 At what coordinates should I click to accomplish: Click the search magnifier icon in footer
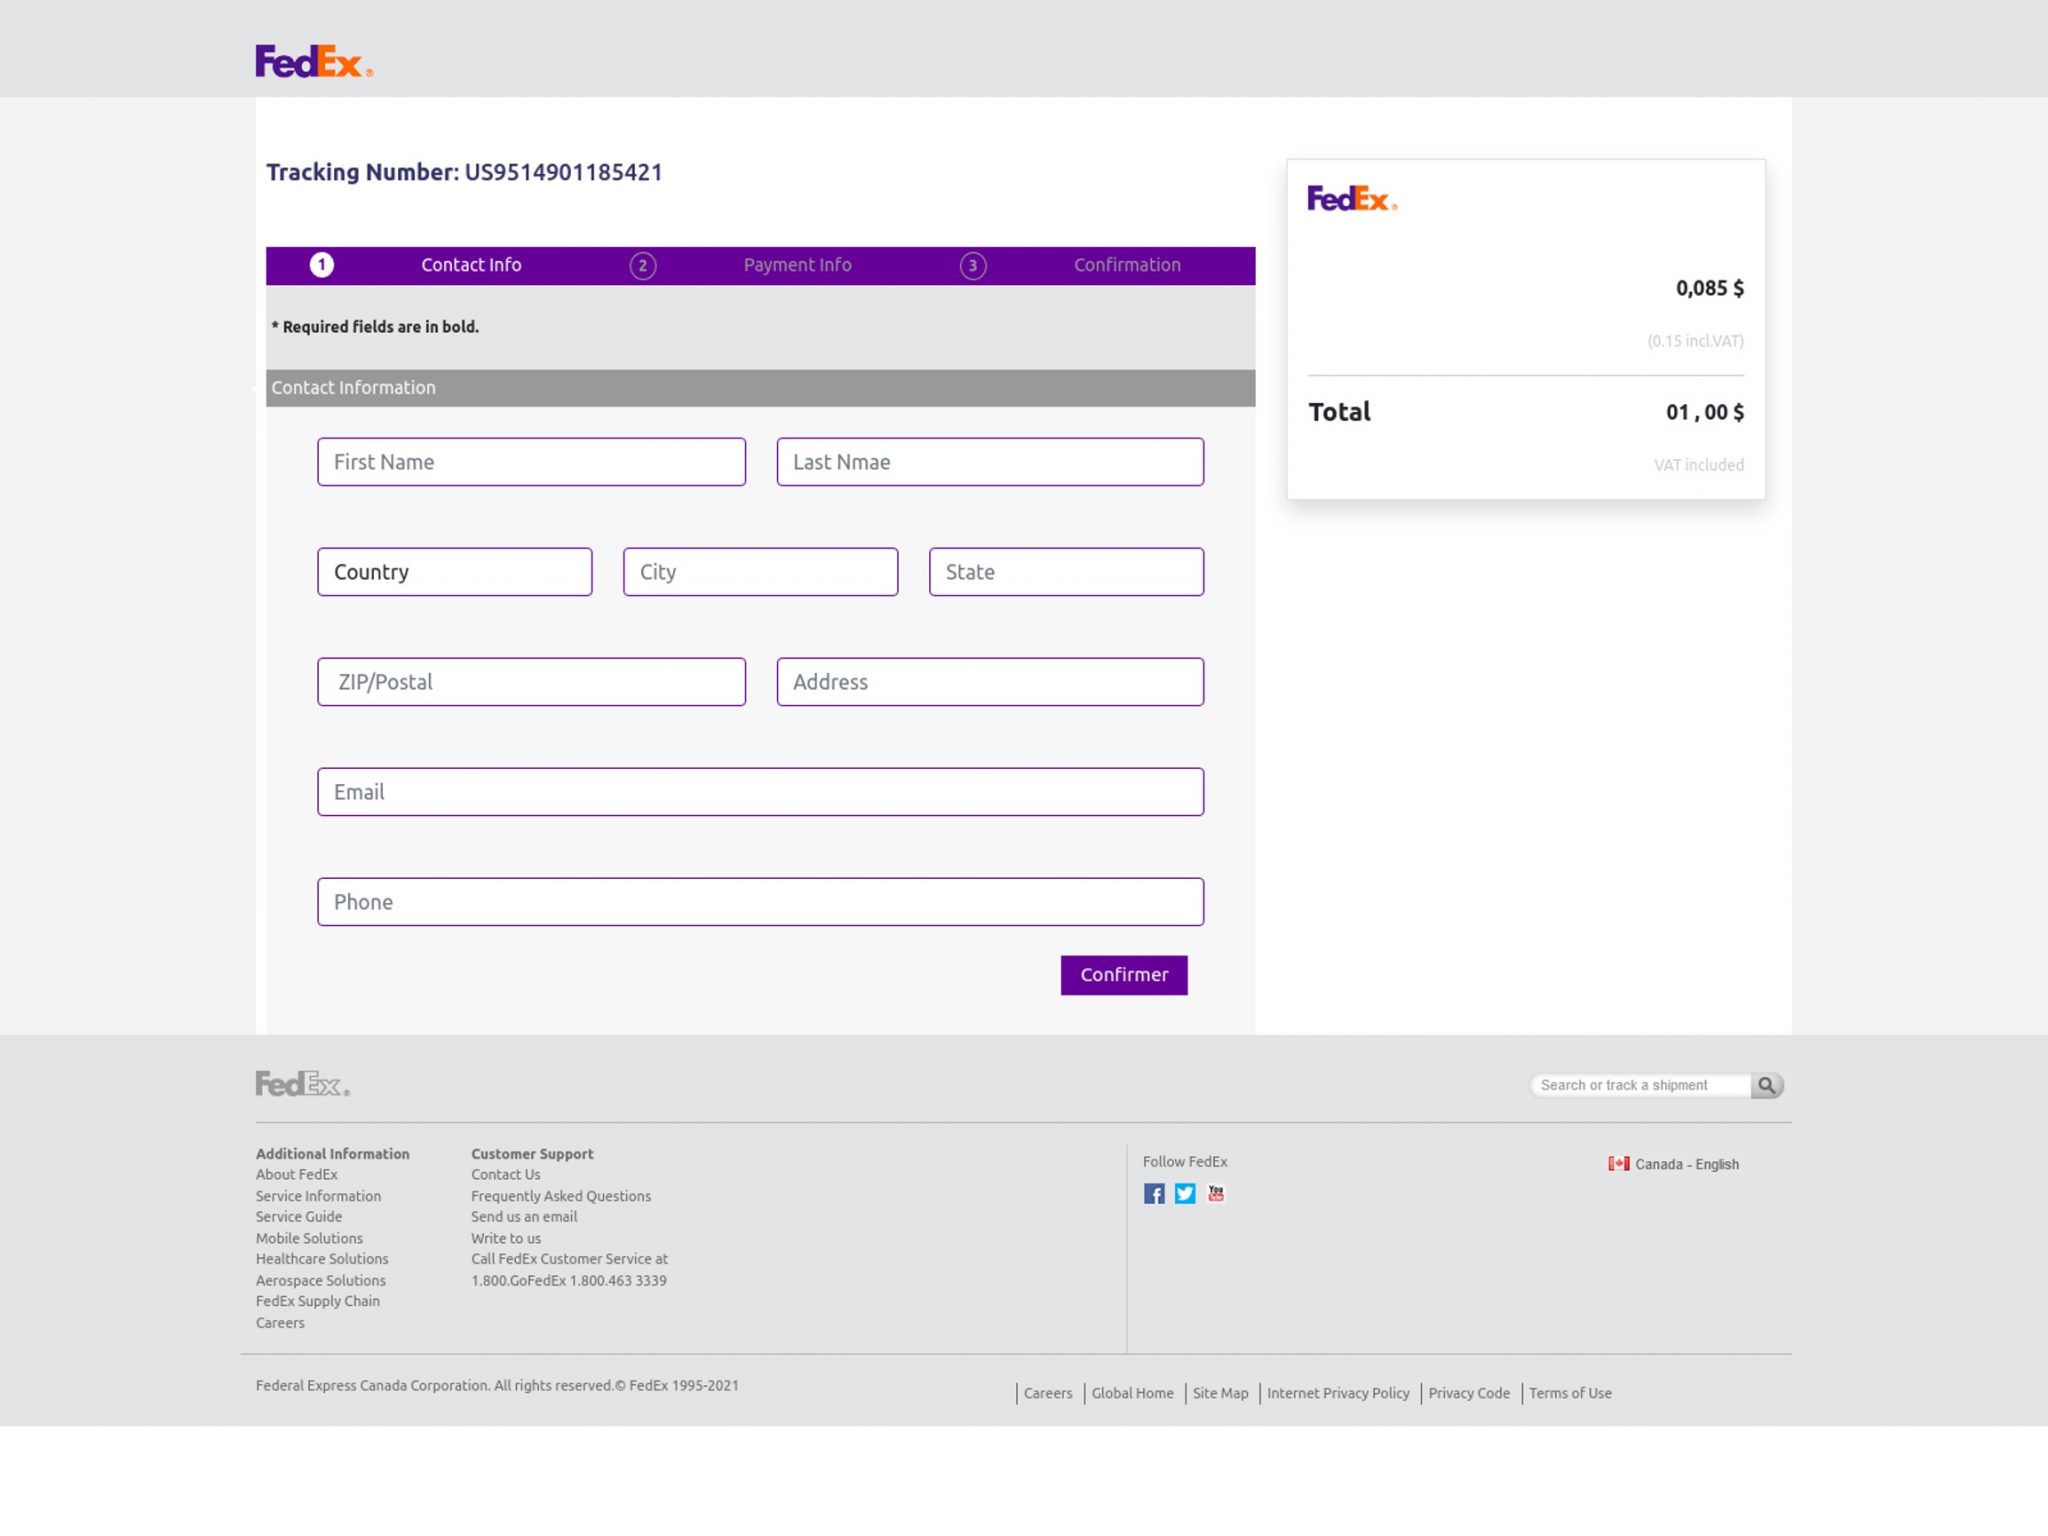(1767, 1085)
